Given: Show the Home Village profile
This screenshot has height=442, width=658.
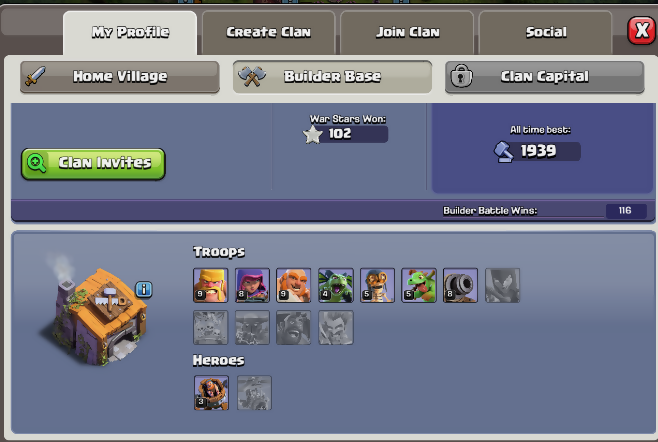Looking at the screenshot, I should (x=120, y=77).
